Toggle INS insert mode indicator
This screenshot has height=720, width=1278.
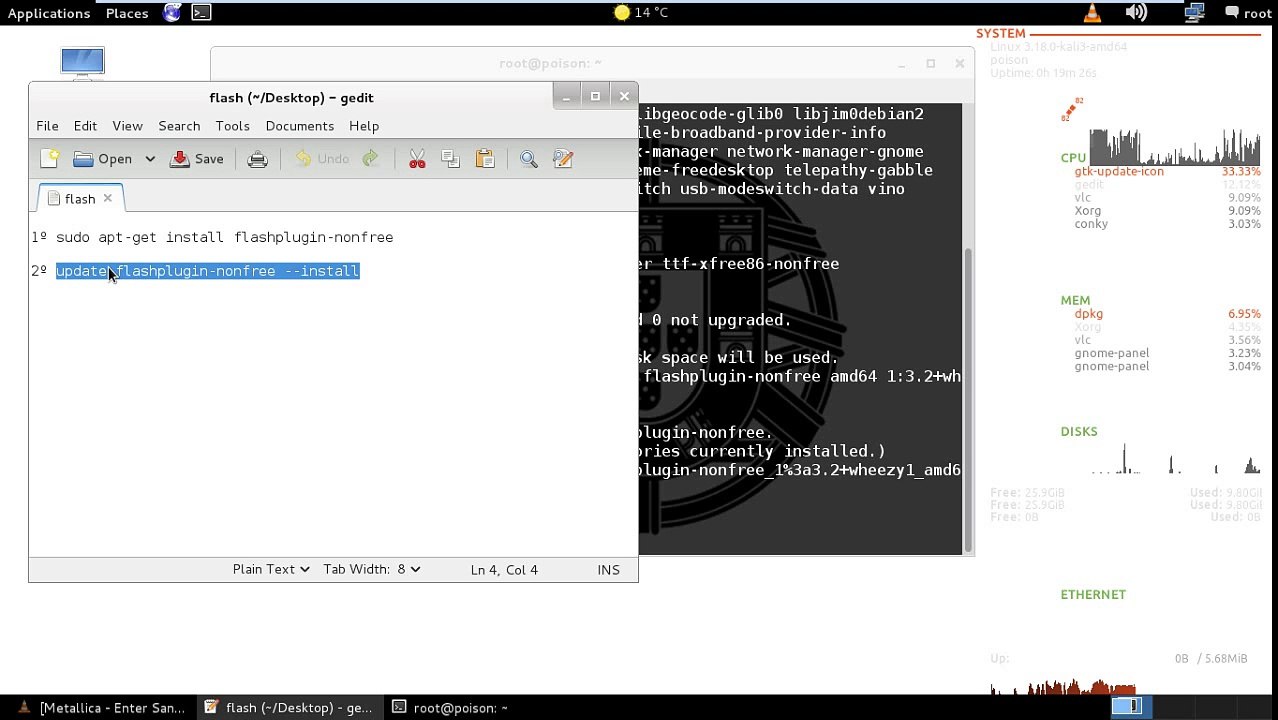point(608,570)
